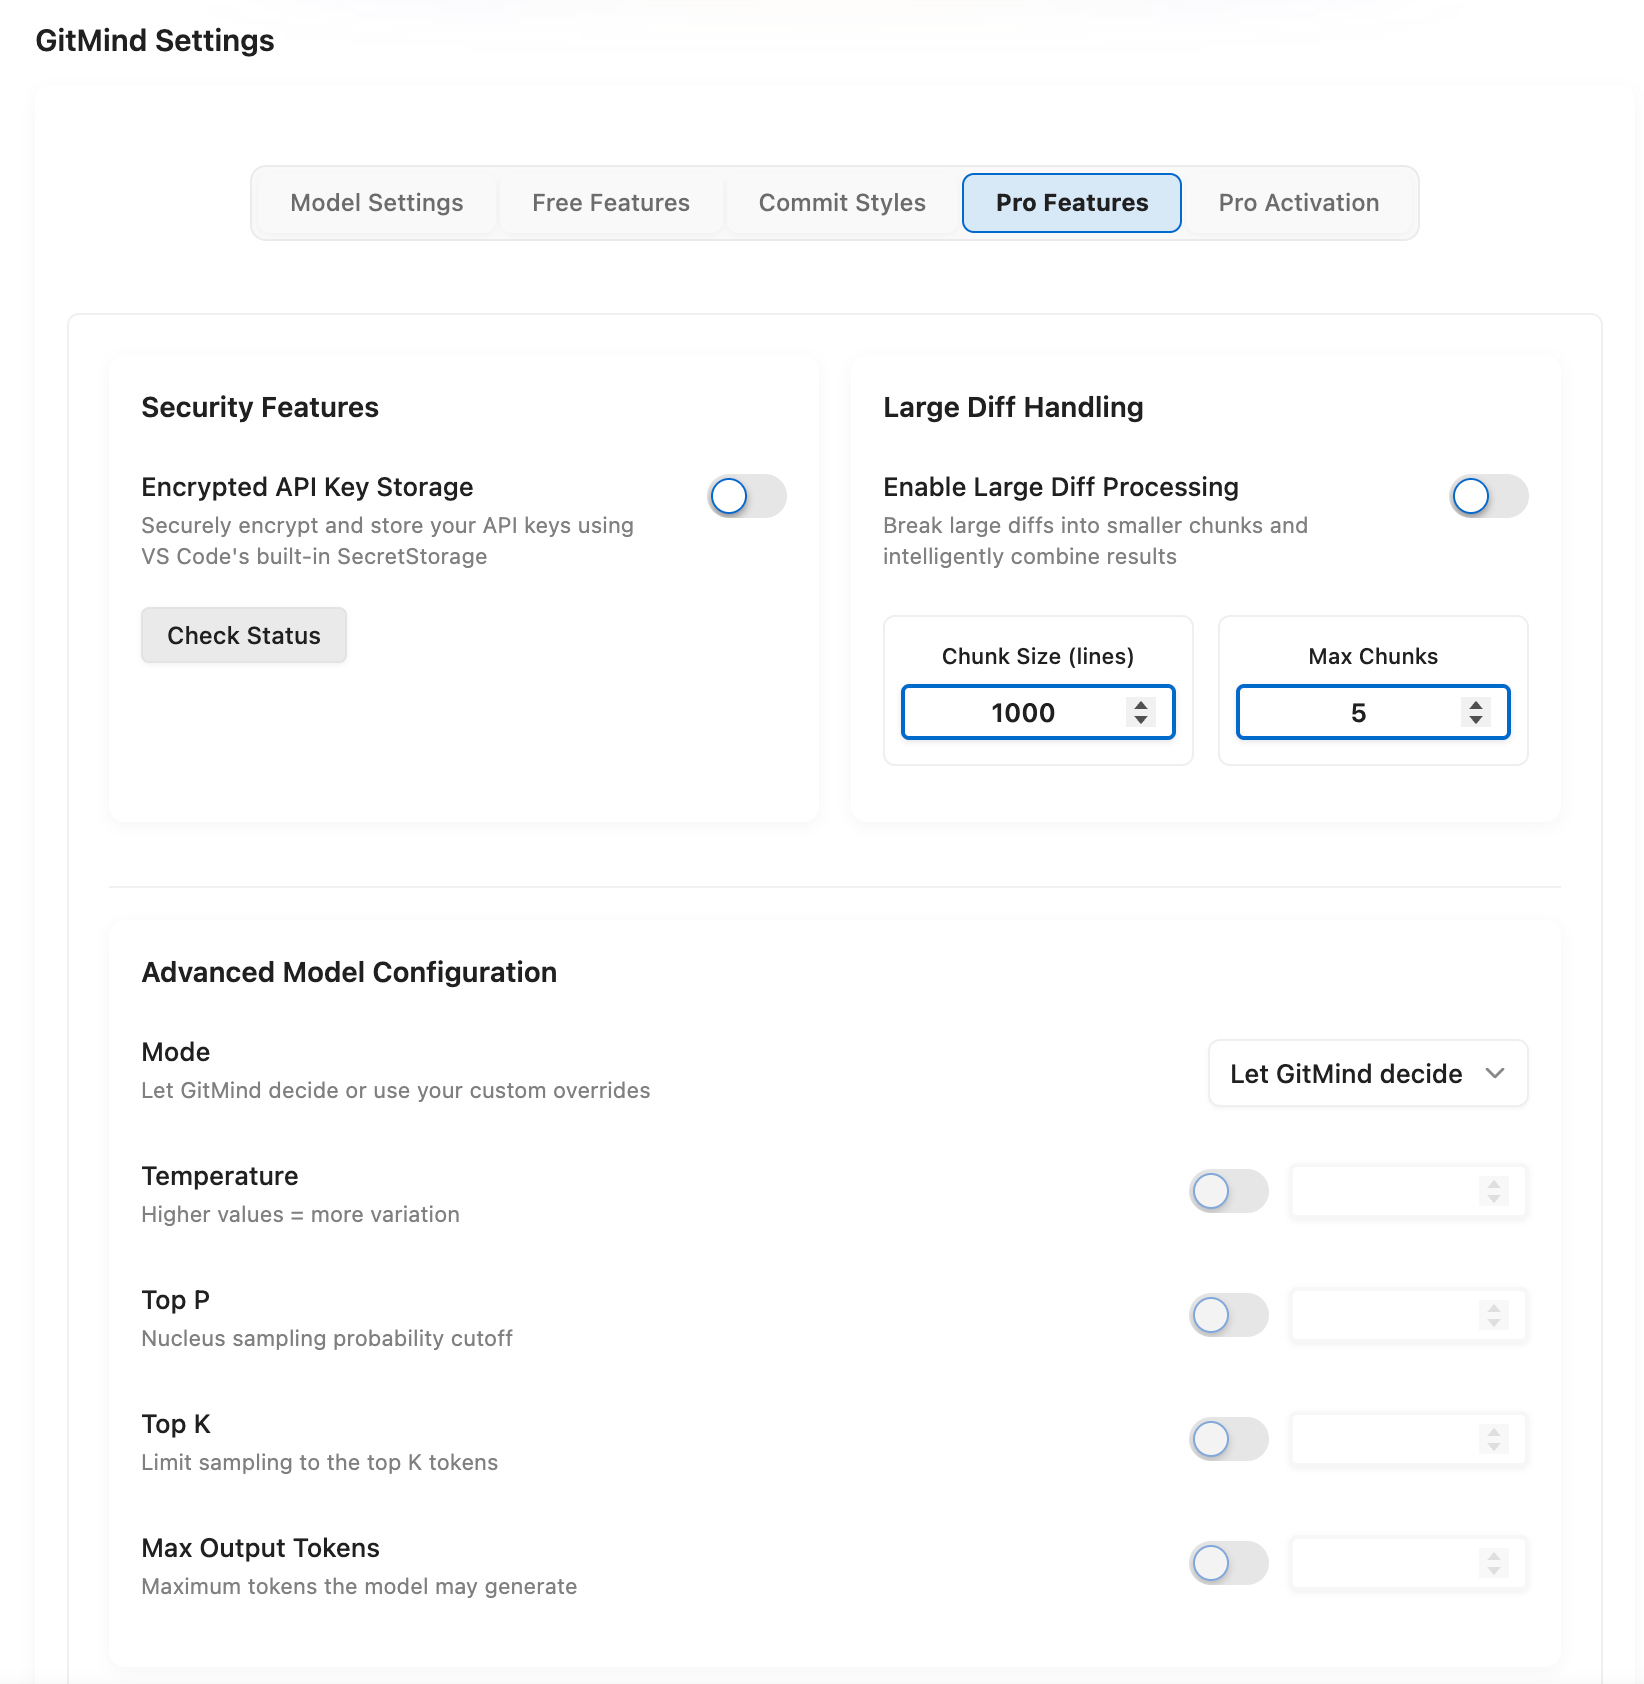Open the Mode dropdown Let GitMind decide
Viewport: 1644px width, 1684px height.
coord(1368,1073)
